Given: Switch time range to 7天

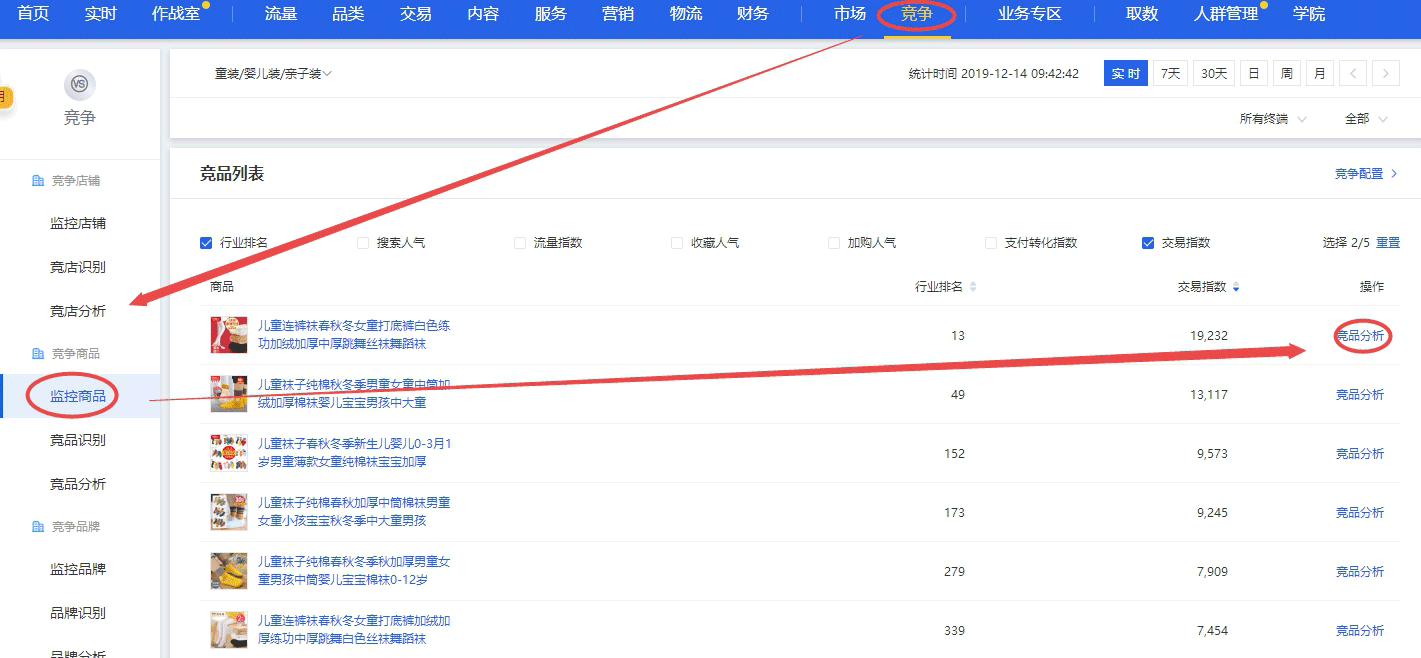Looking at the screenshot, I should coord(1170,73).
